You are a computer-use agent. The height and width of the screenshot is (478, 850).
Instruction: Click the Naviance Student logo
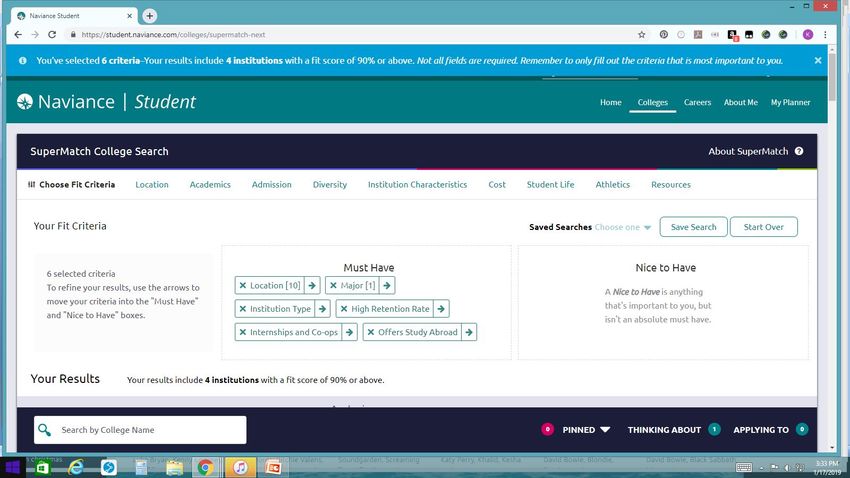(106, 101)
